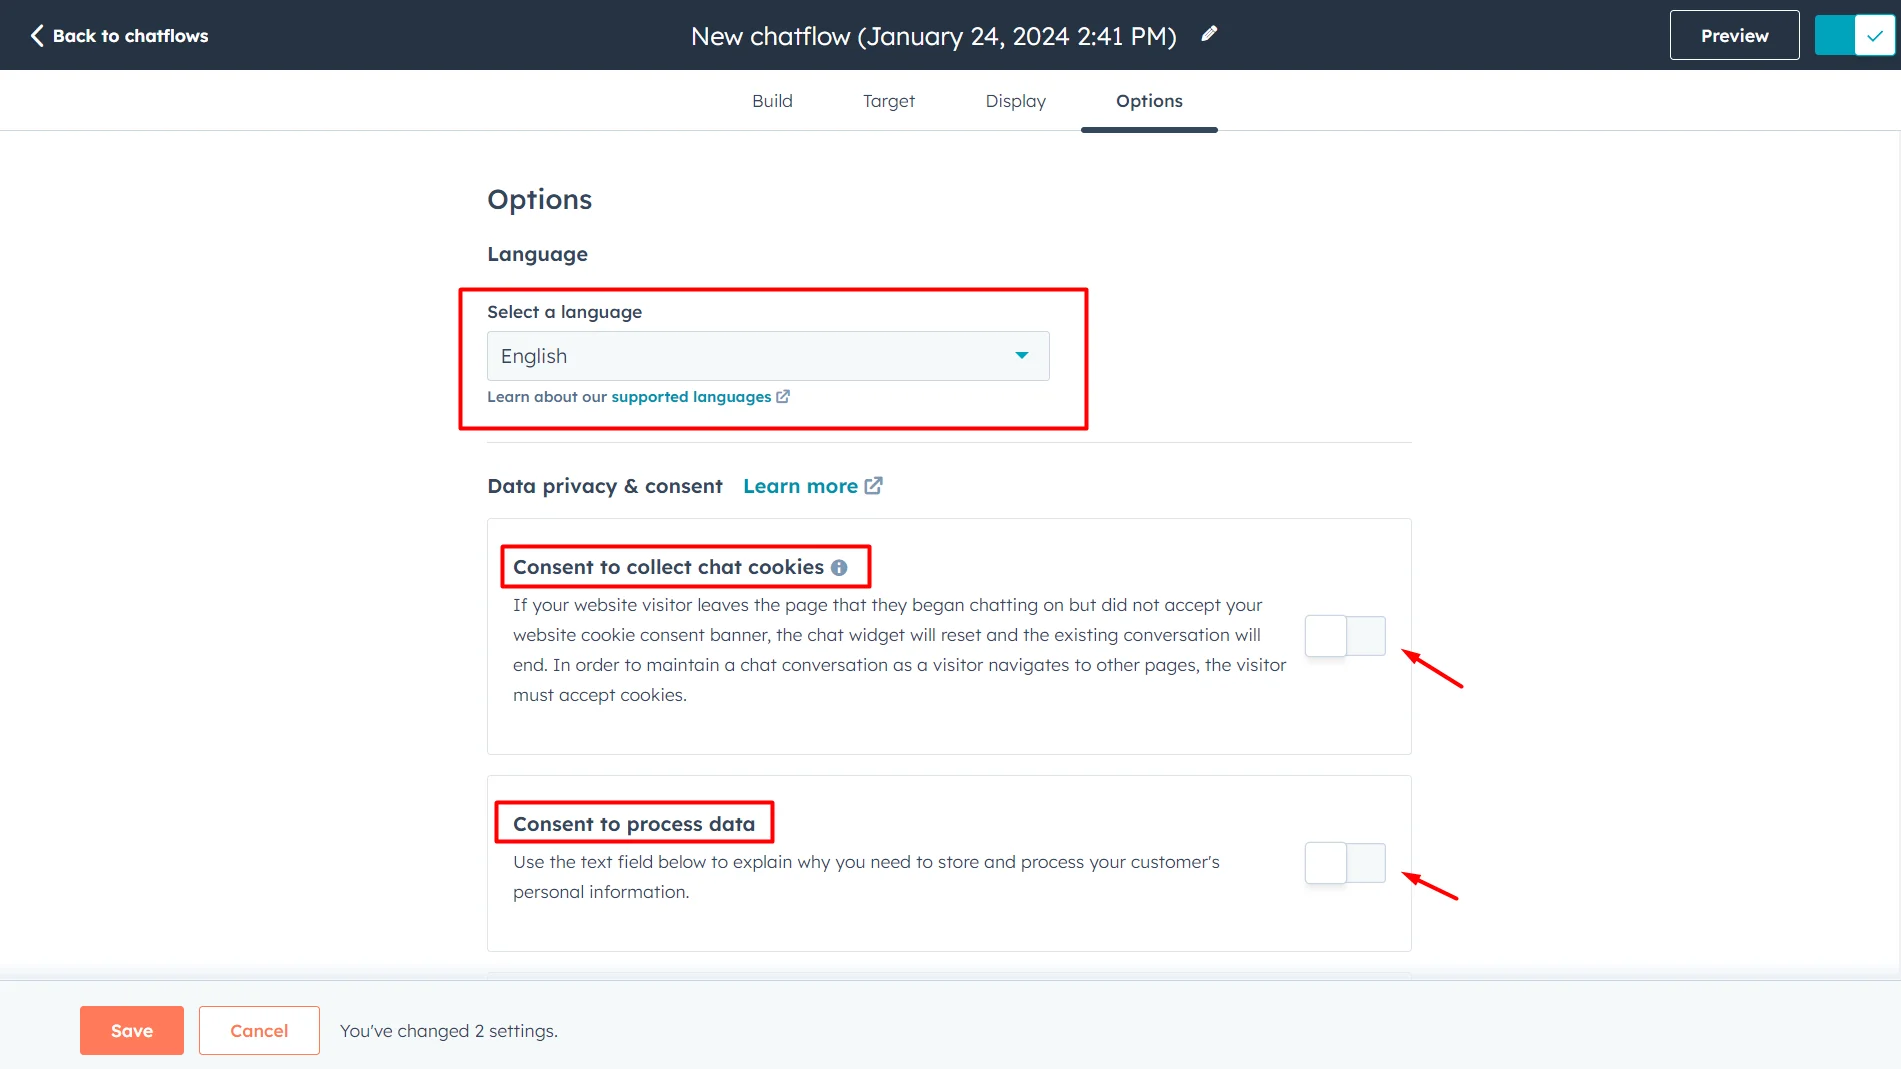The width and height of the screenshot is (1901, 1069).
Task: Open the Select a language dropdown
Action: [767, 356]
